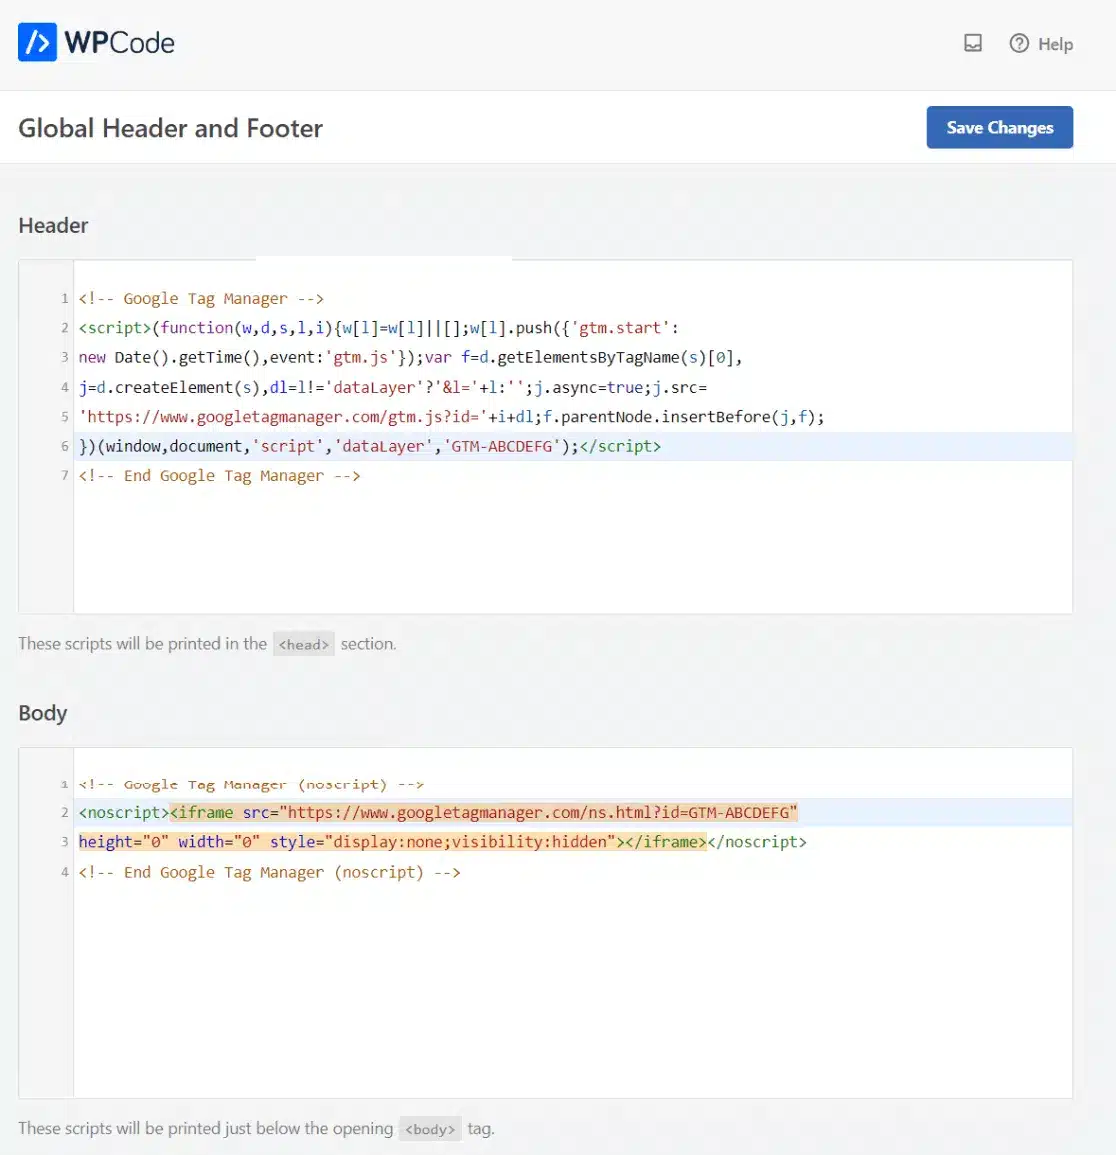Image resolution: width=1116 pixels, height=1155 pixels.
Task: Click End Google Tag Manager comment in Header
Action: coord(220,476)
